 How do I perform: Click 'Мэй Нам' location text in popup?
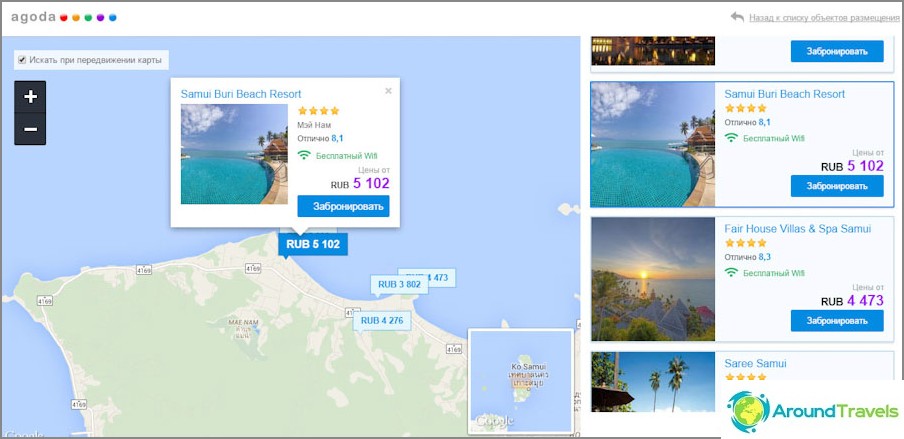(314, 125)
